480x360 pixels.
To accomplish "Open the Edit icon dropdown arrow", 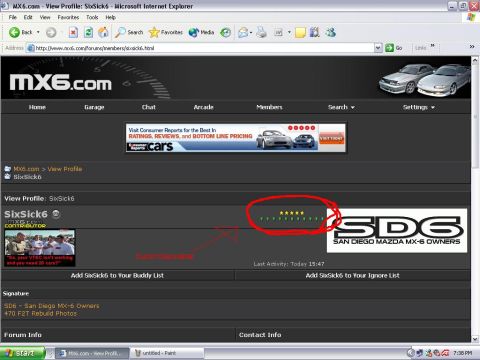I will [x=289, y=32].
